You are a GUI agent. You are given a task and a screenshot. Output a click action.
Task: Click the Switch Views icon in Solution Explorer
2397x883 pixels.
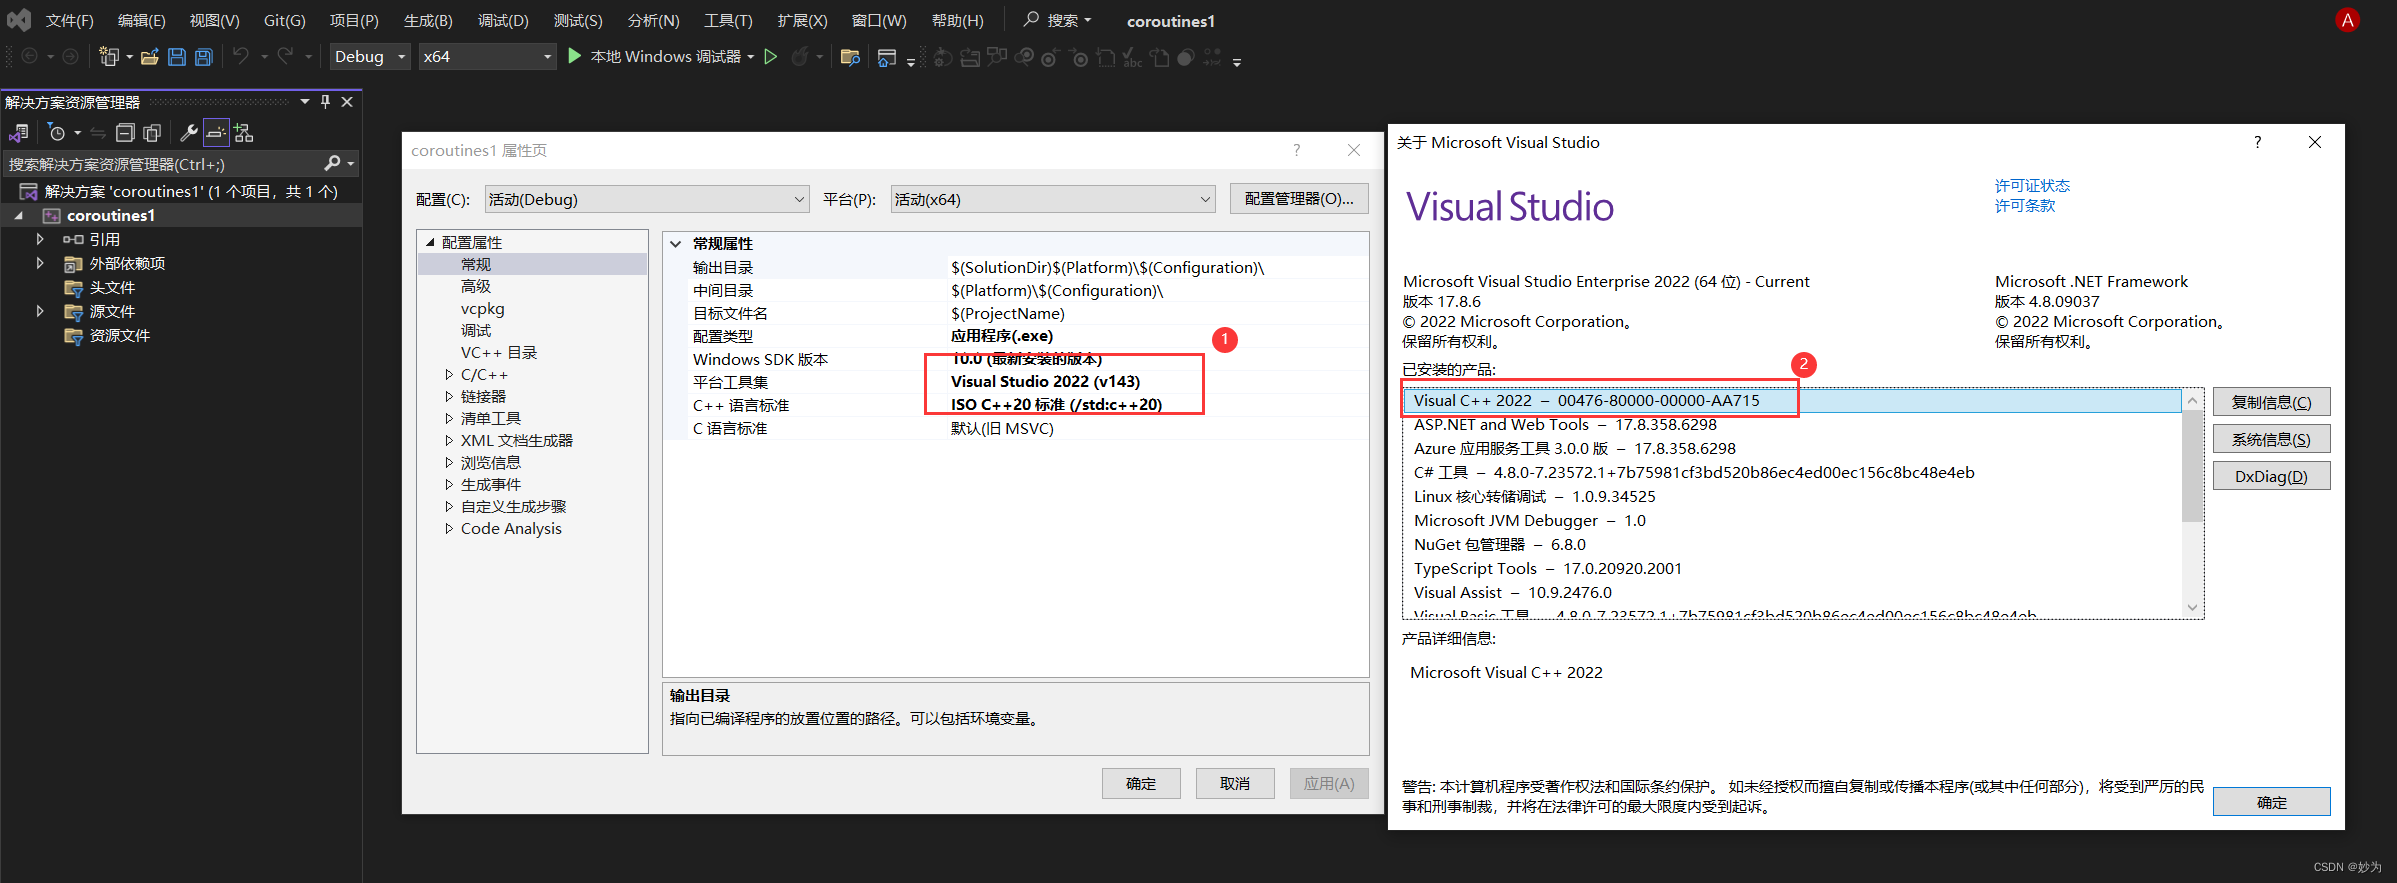click(x=19, y=133)
